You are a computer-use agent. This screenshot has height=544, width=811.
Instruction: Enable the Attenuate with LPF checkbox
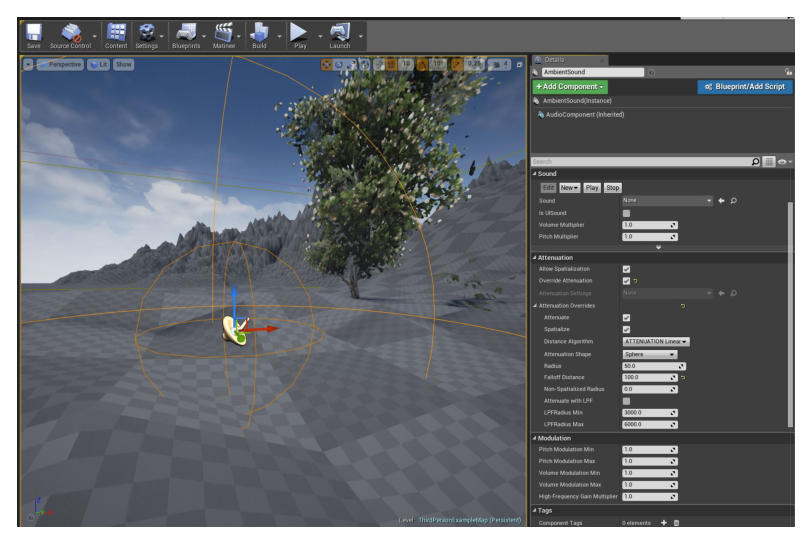[626, 401]
